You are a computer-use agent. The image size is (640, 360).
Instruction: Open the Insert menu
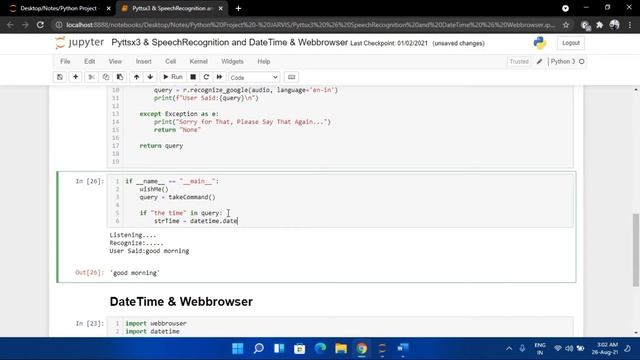click(143, 62)
